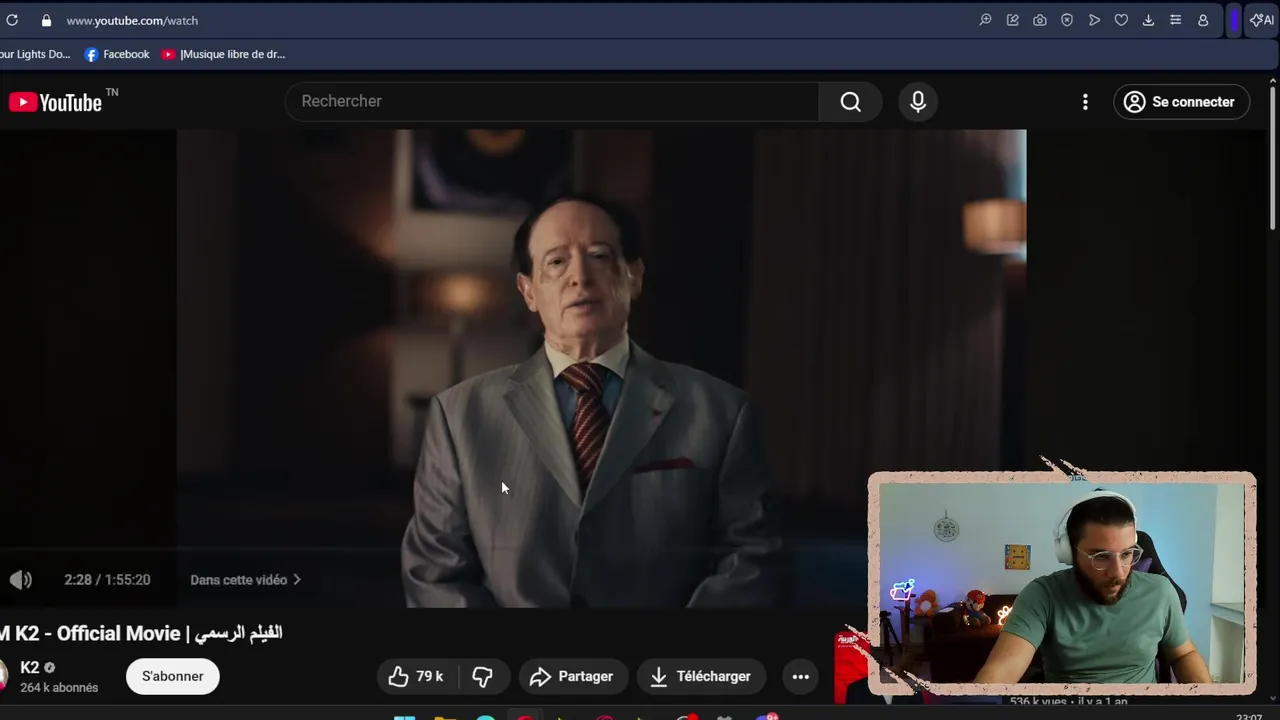Click the '264 k abonnés' subscriber count

point(59,688)
